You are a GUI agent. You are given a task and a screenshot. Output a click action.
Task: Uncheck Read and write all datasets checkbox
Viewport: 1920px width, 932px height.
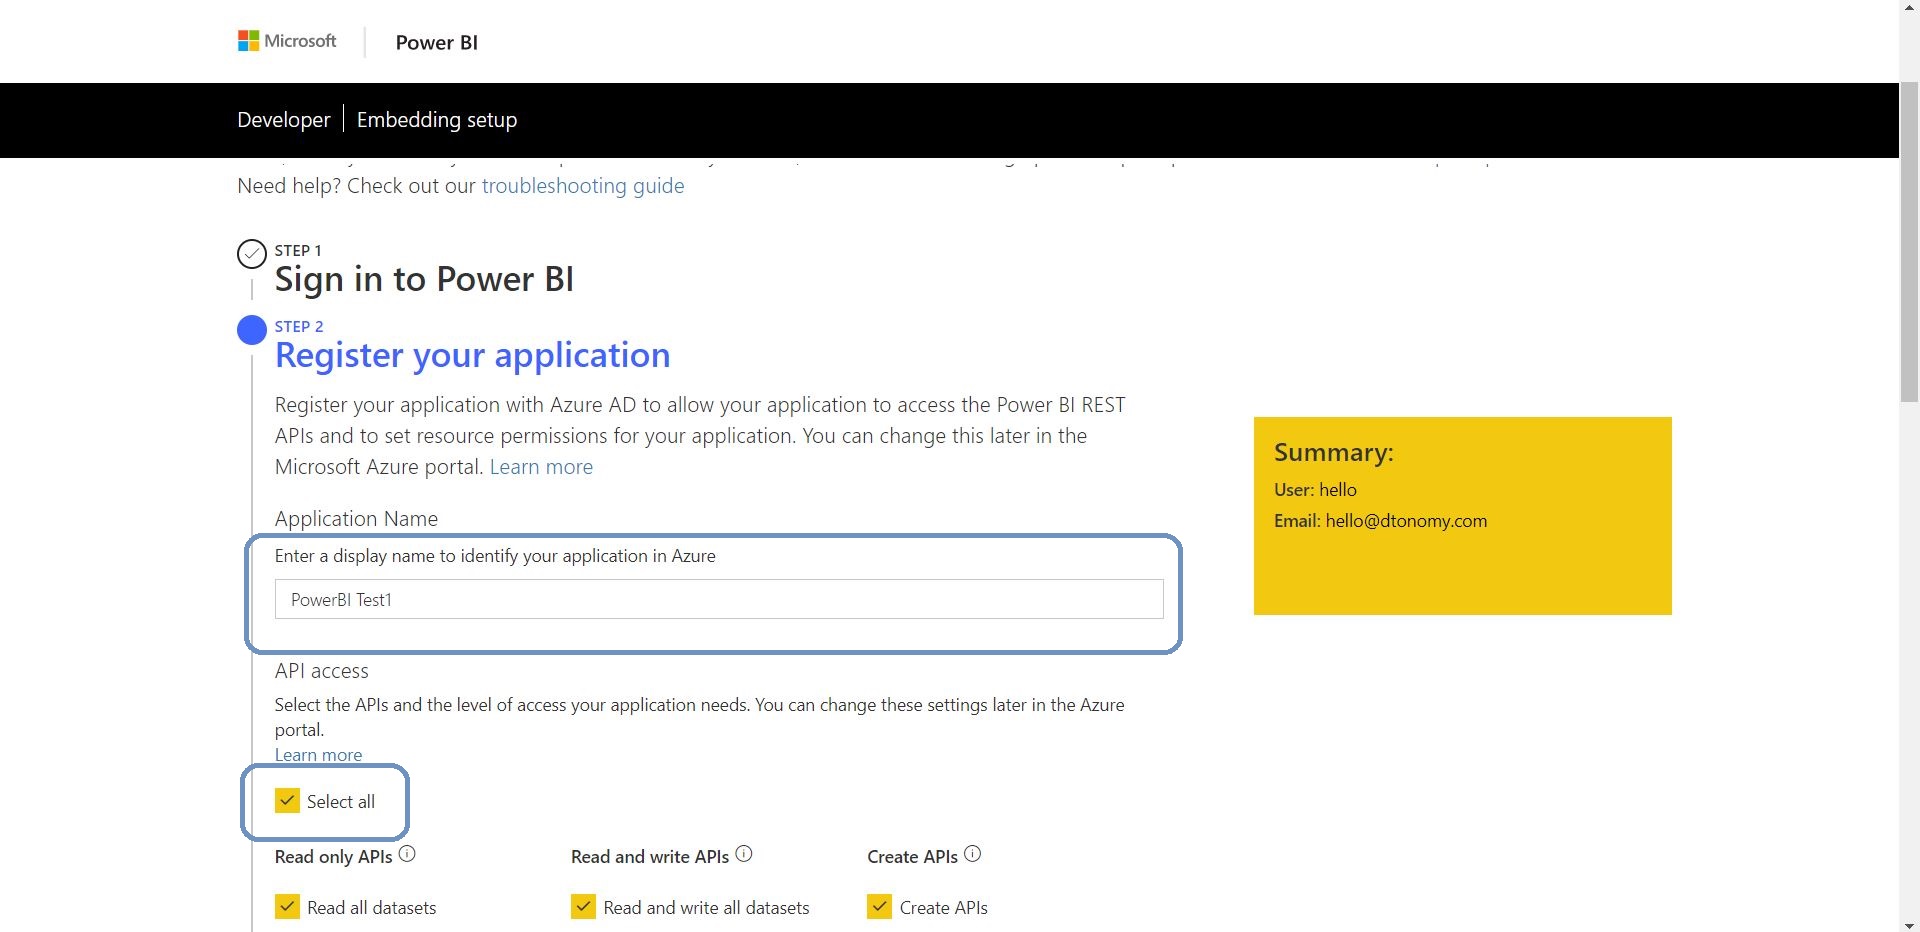point(583,906)
